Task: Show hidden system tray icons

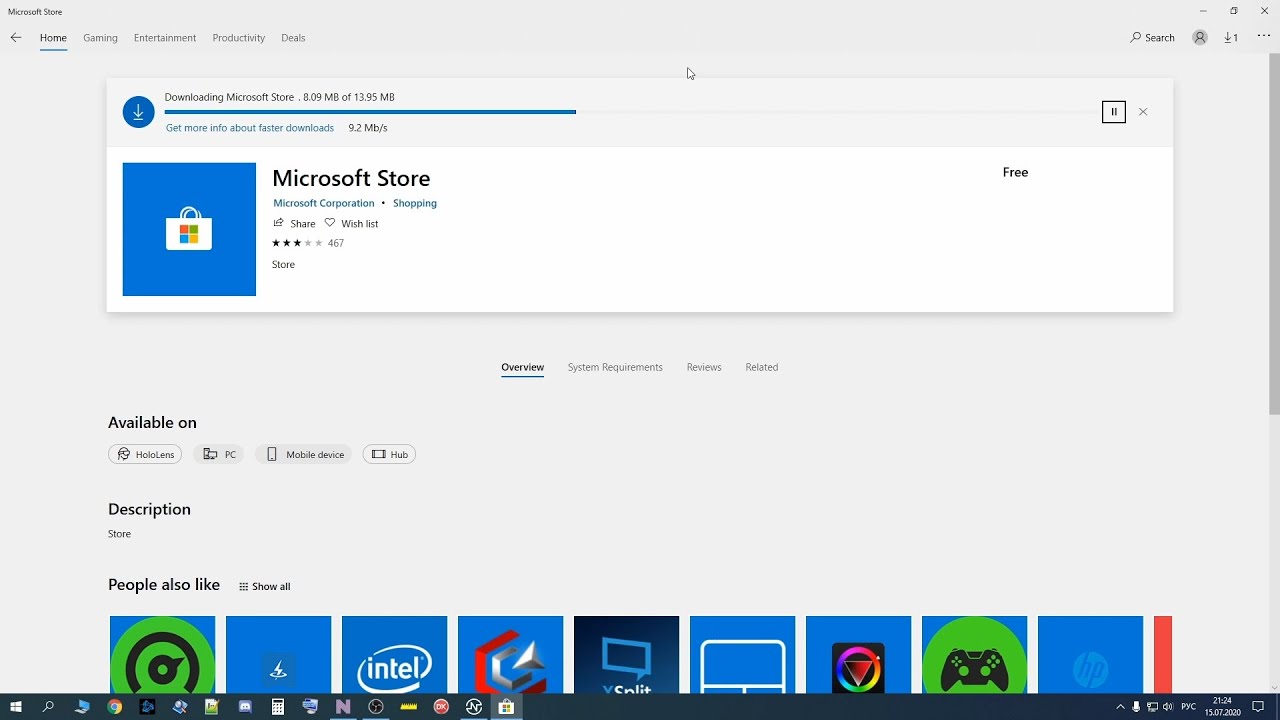Action: coord(1120,707)
